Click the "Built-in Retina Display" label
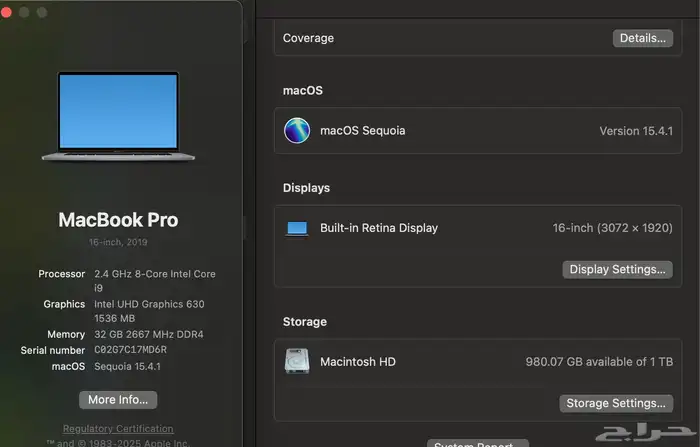Image resolution: width=700 pixels, height=447 pixels. (379, 228)
